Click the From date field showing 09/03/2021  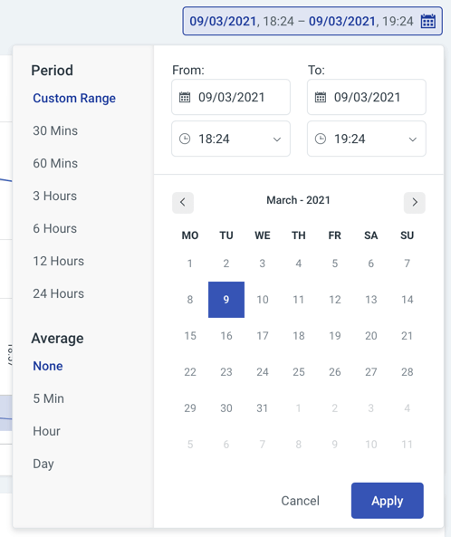coord(231,97)
